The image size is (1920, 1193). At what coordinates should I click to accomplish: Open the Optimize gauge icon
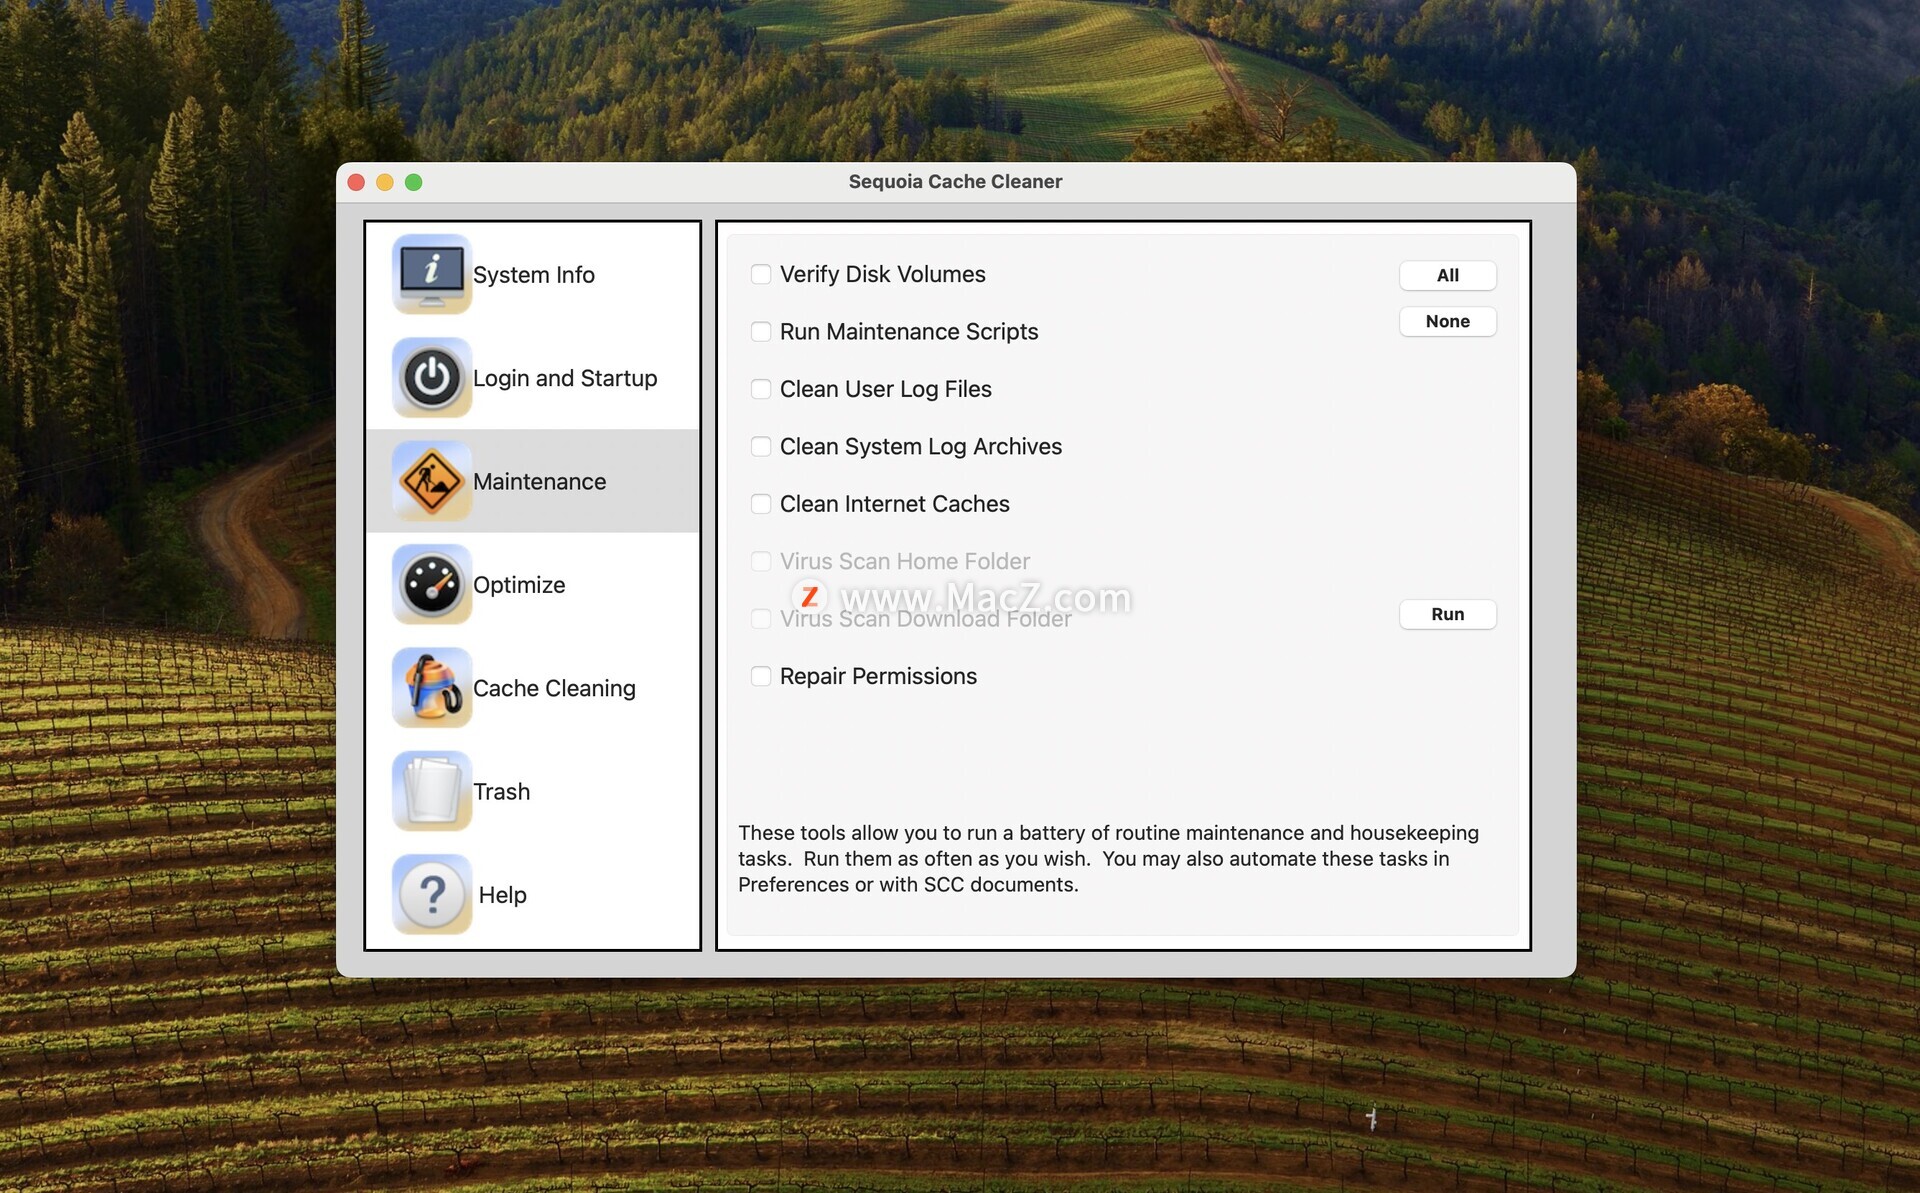click(x=432, y=585)
